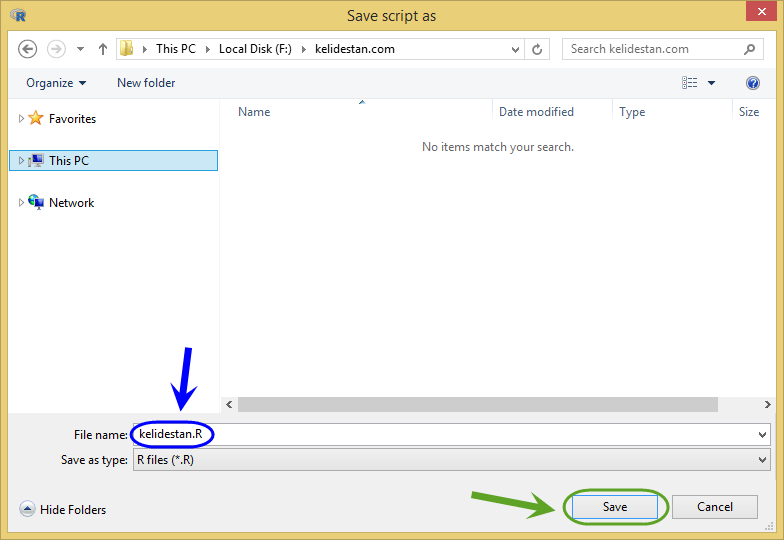Click the Back navigation arrow
This screenshot has height=540, width=784.
(x=28, y=49)
